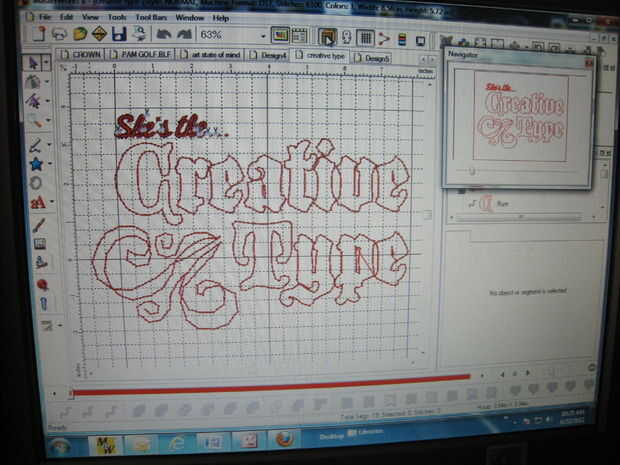Switch to the creative type tab
The height and width of the screenshot is (465, 620).
[320, 56]
